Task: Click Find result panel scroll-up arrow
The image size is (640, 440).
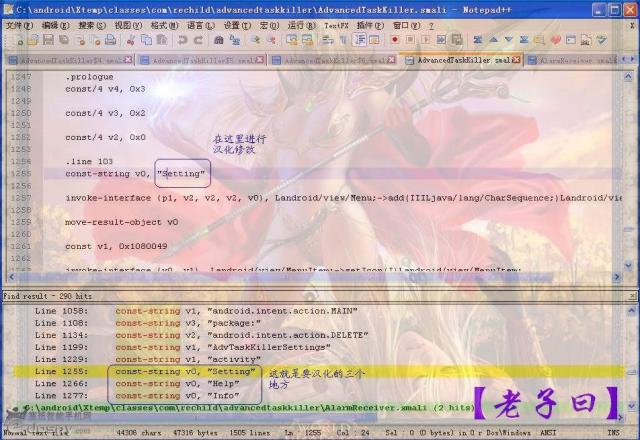Action: point(631,311)
